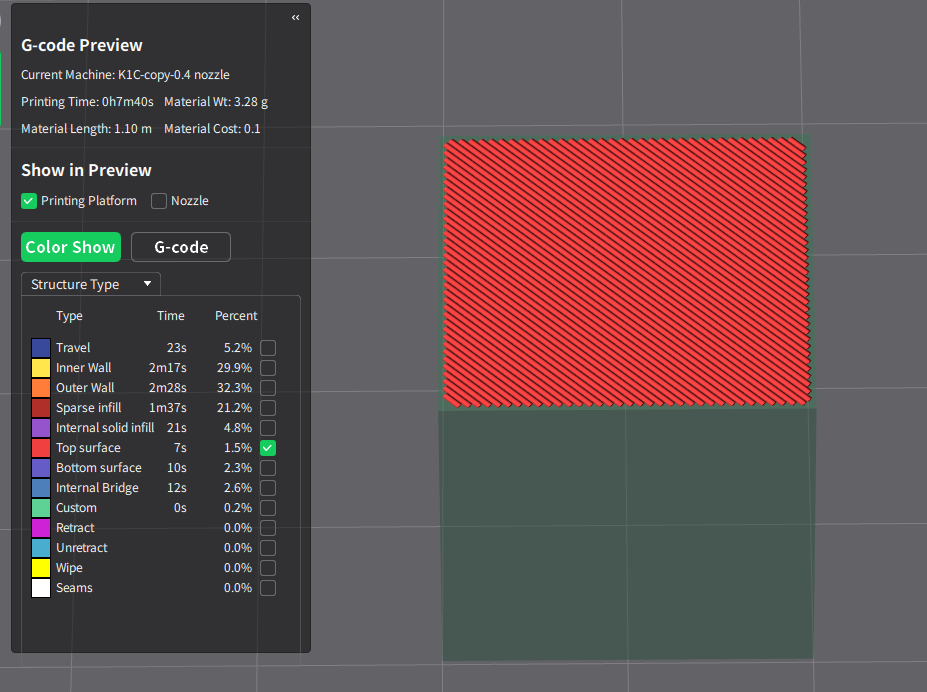927x692 pixels.
Task: Click the Internal solid infill swatch
Action: (41, 428)
